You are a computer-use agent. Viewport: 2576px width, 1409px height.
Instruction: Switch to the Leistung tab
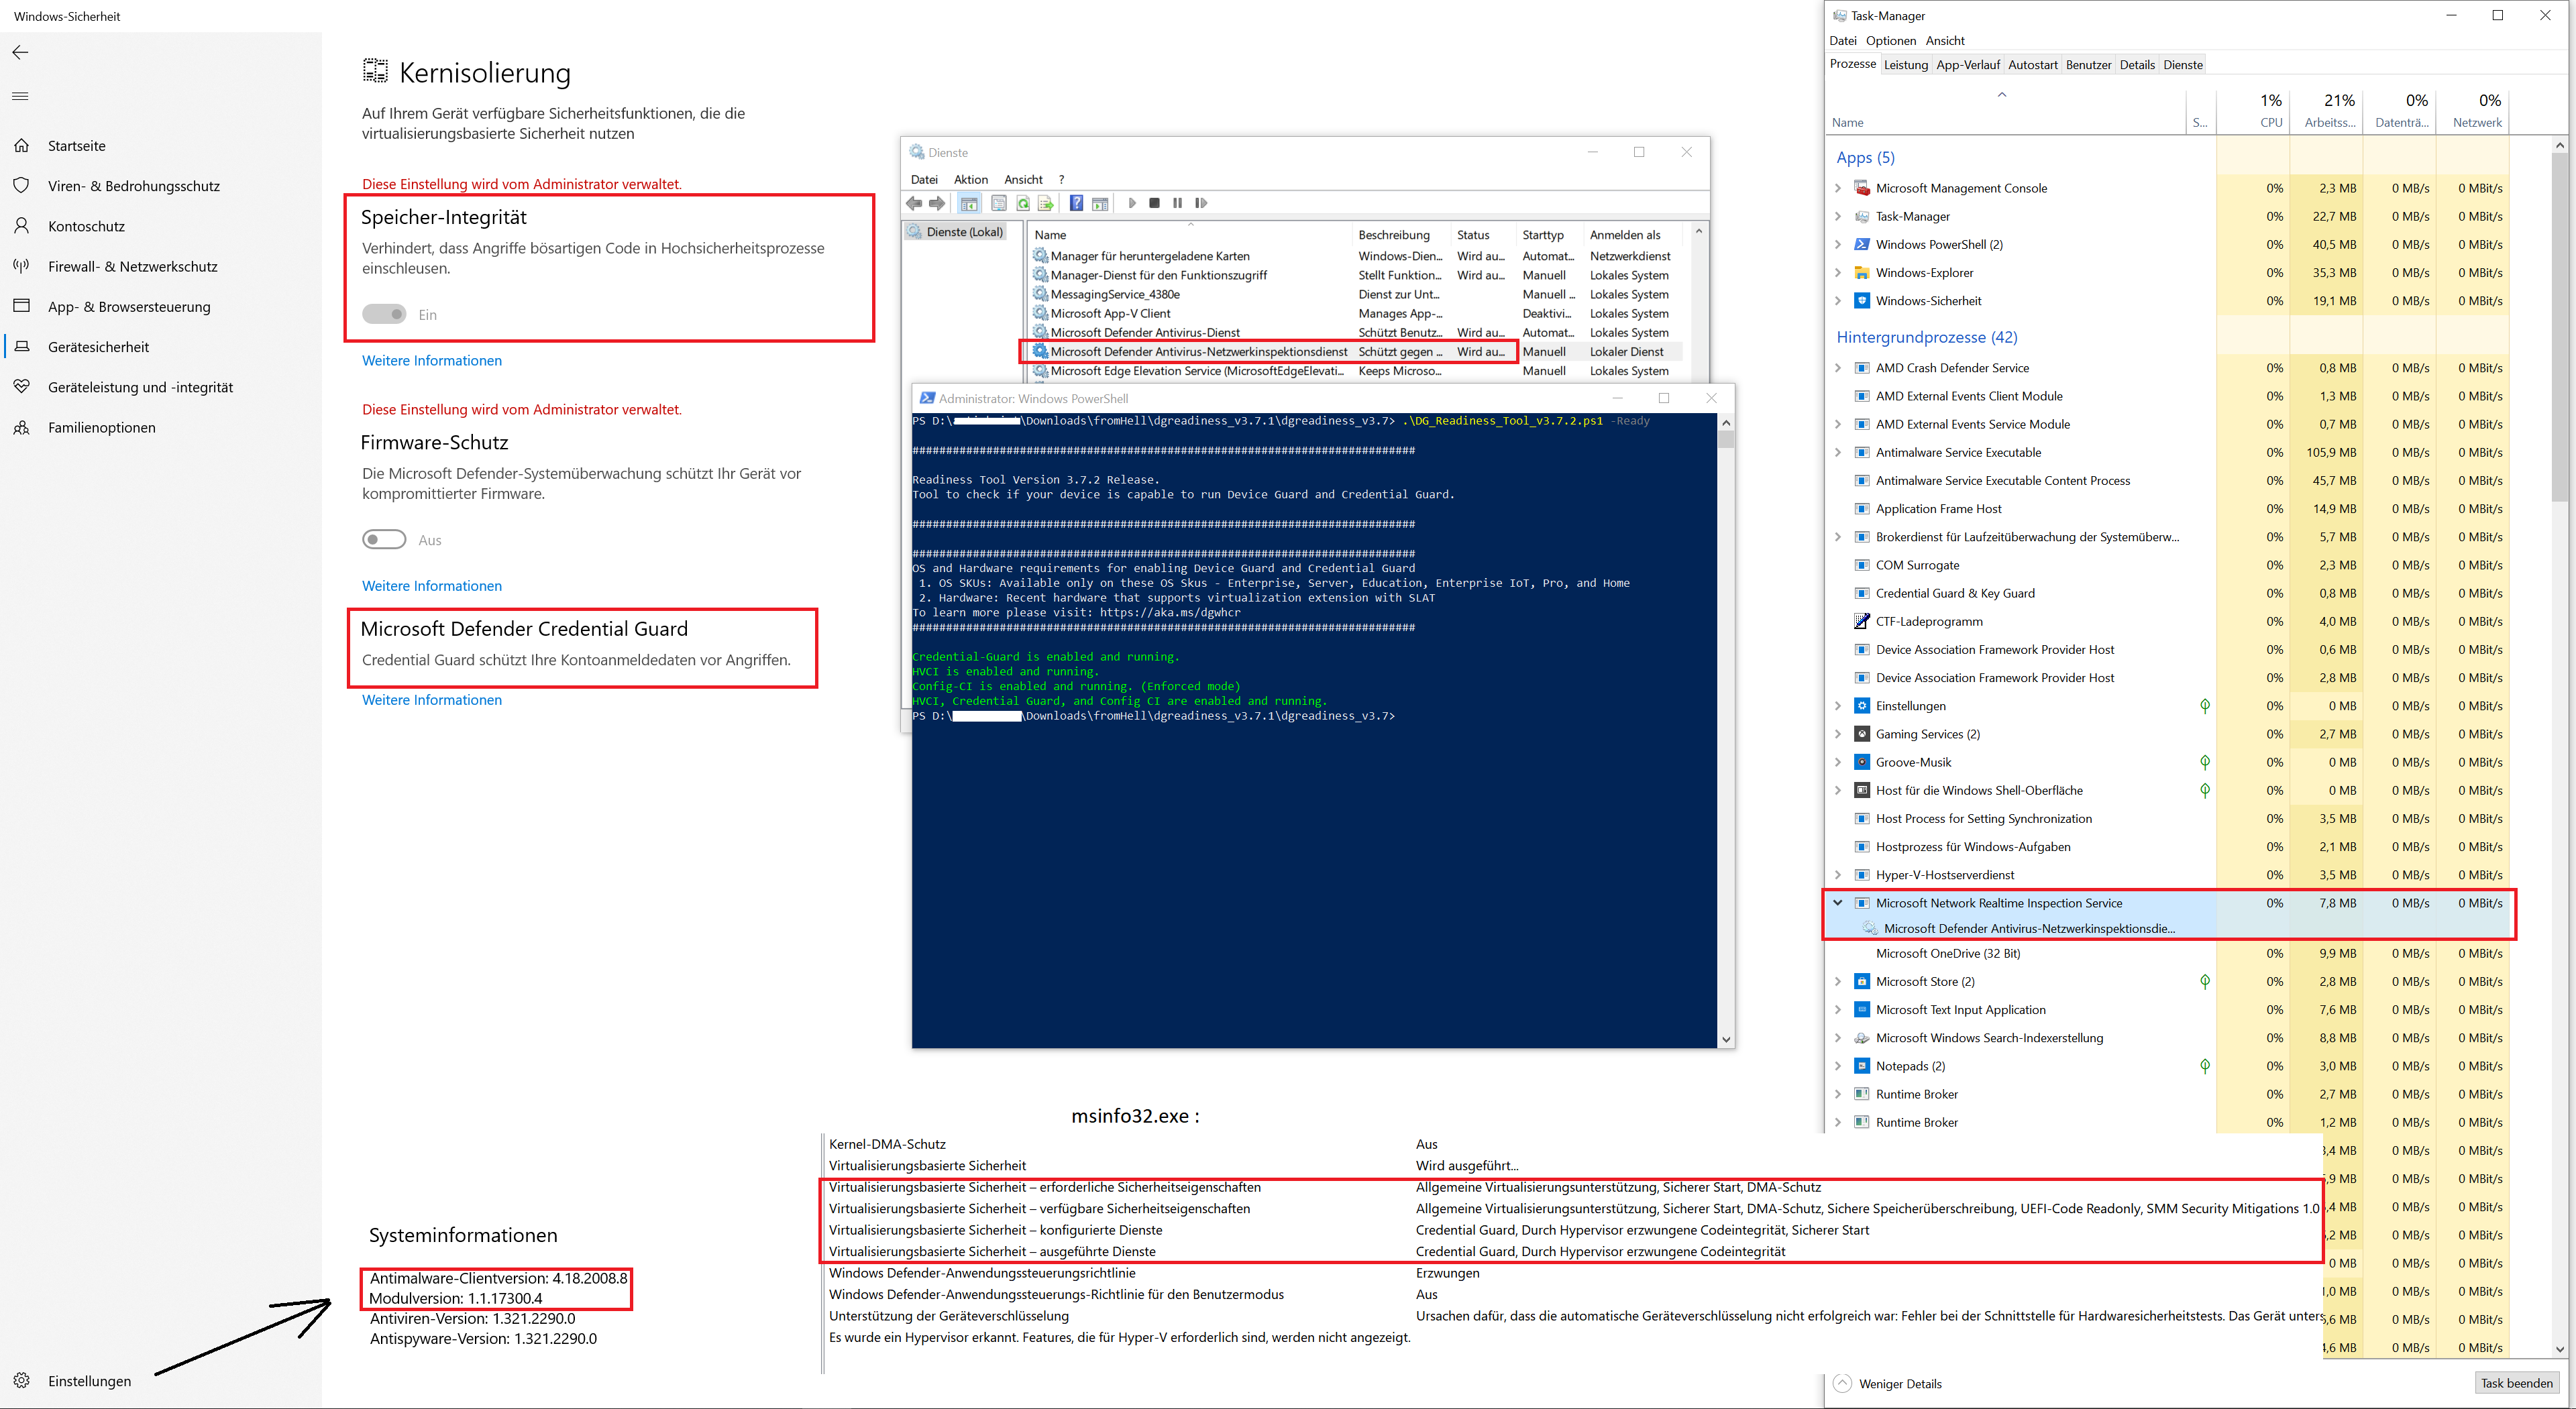pos(1905,65)
